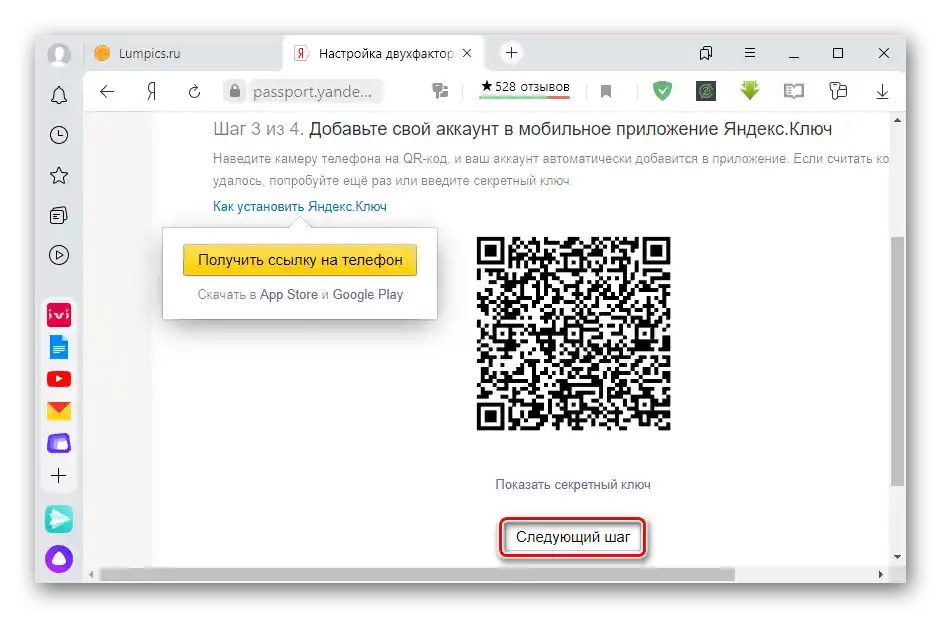This screenshot has height=618, width=941.
Task: Click Получить ссылку на телефон button
Action: 299,260
